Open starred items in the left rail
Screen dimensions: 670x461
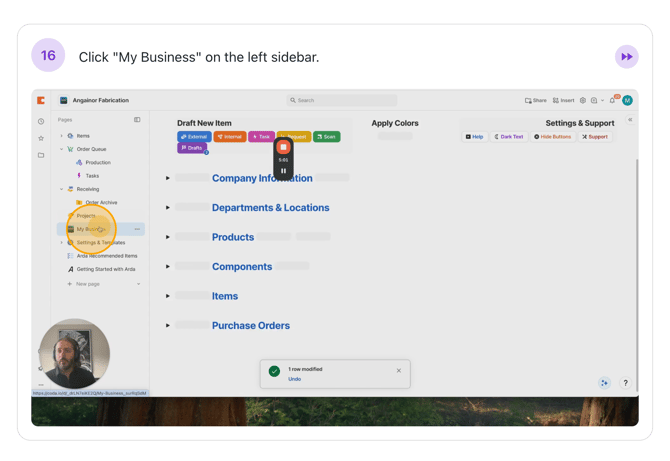pos(41,138)
